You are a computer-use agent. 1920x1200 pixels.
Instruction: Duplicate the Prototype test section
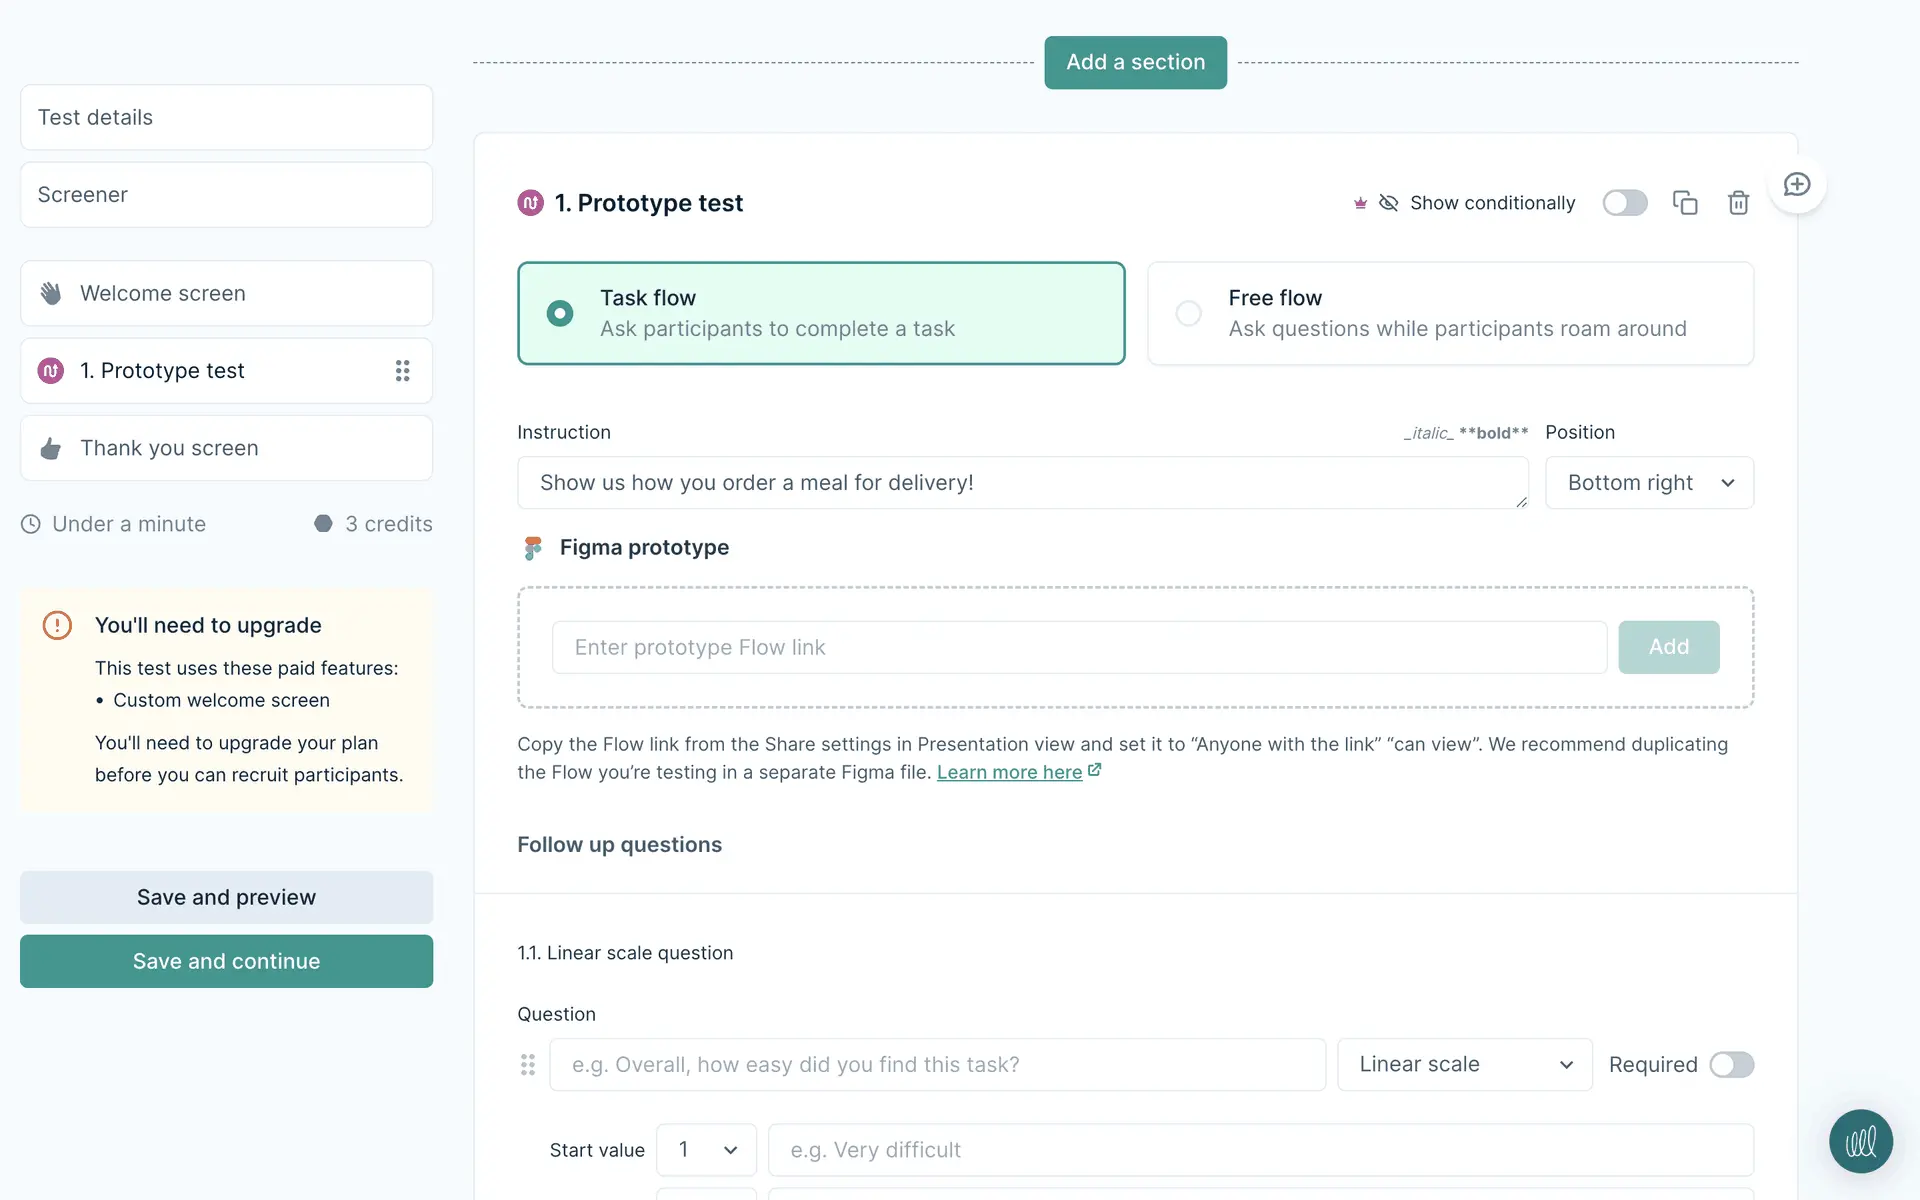(x=1685, y=203)
